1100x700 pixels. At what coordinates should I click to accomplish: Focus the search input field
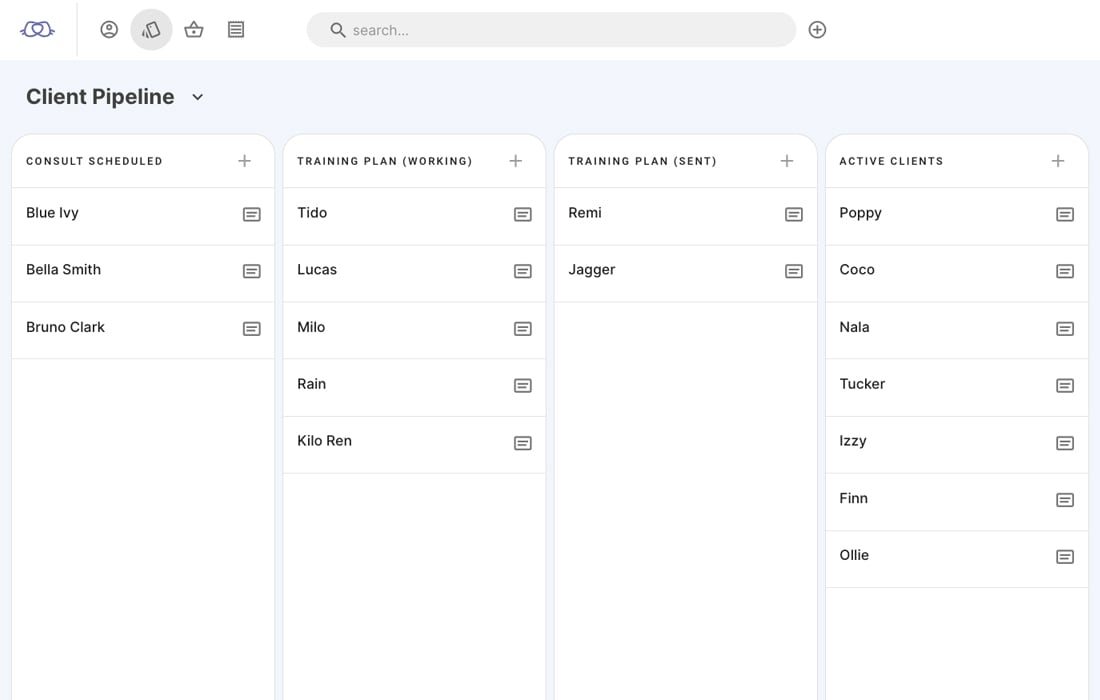tap(551, 30)
